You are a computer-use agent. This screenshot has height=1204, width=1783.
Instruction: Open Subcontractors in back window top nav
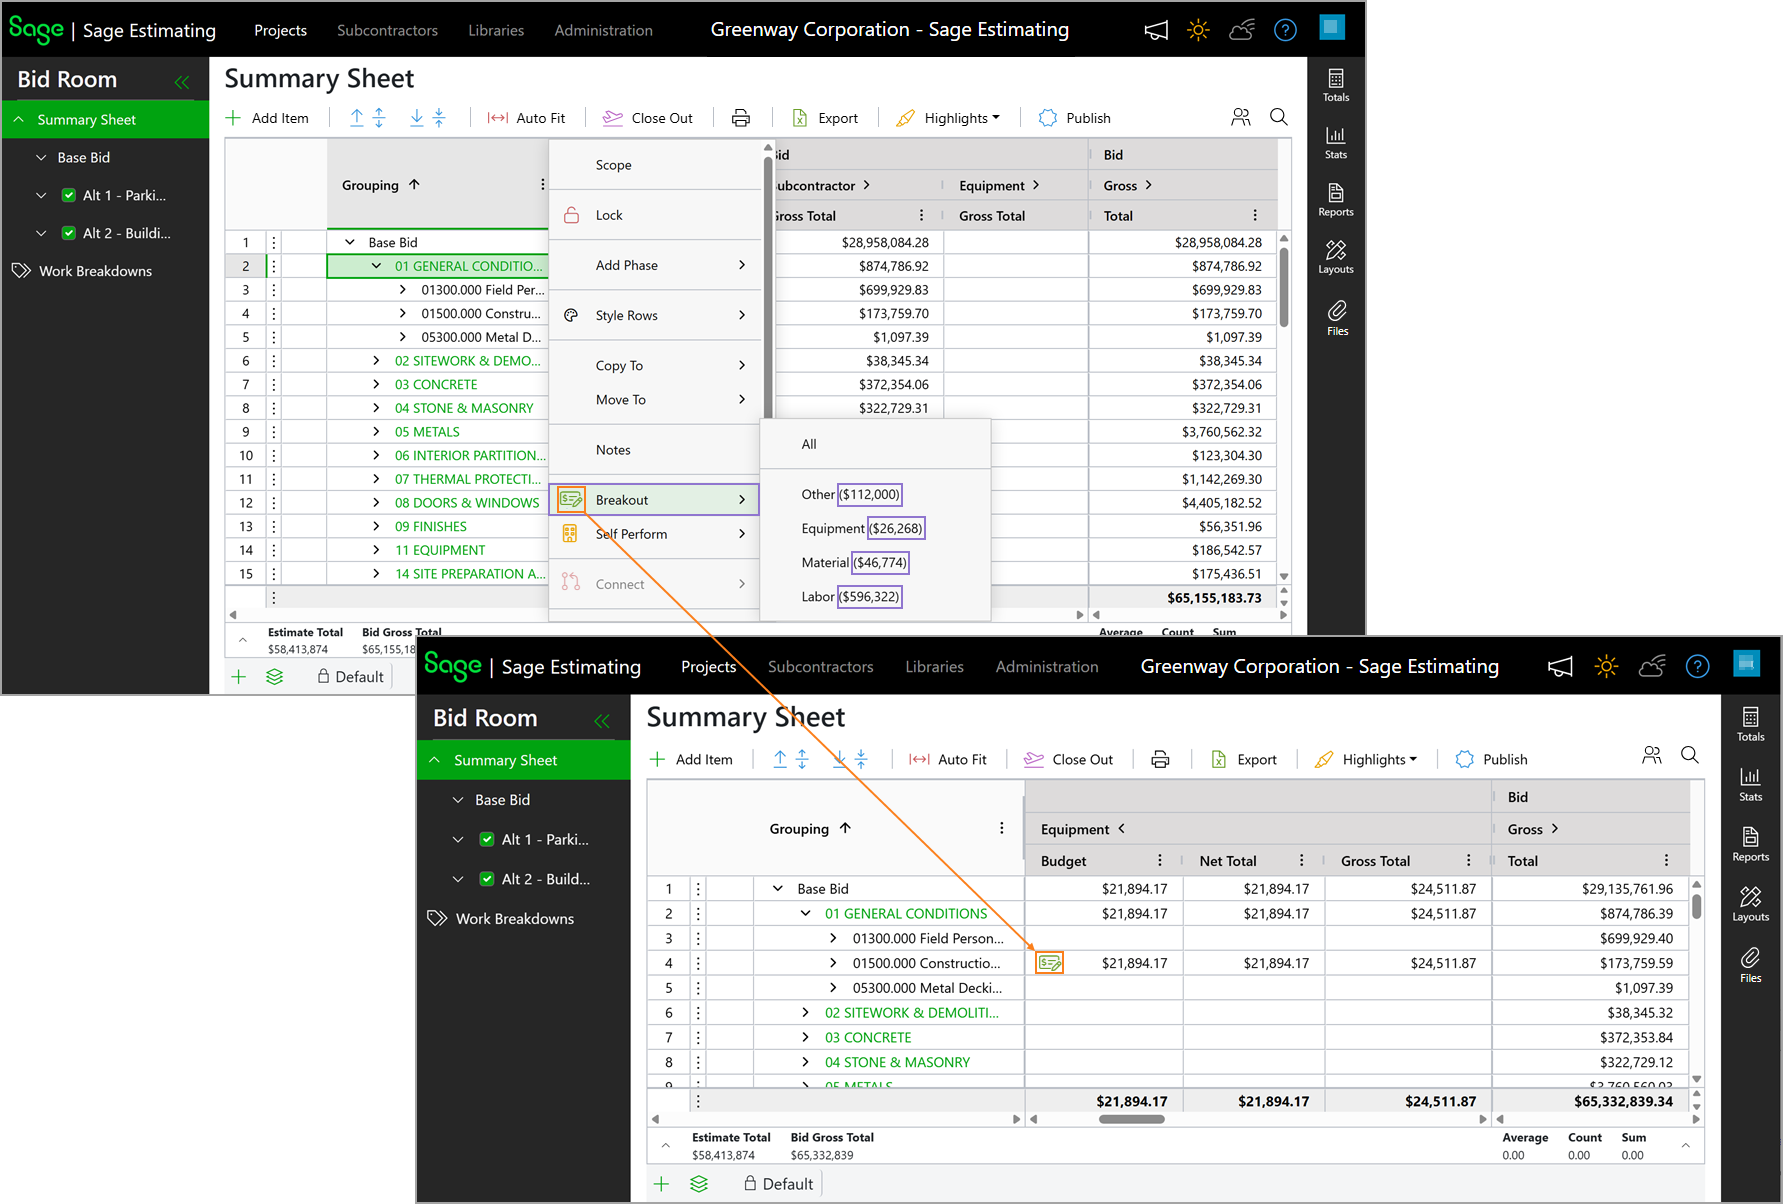[387, 30]
